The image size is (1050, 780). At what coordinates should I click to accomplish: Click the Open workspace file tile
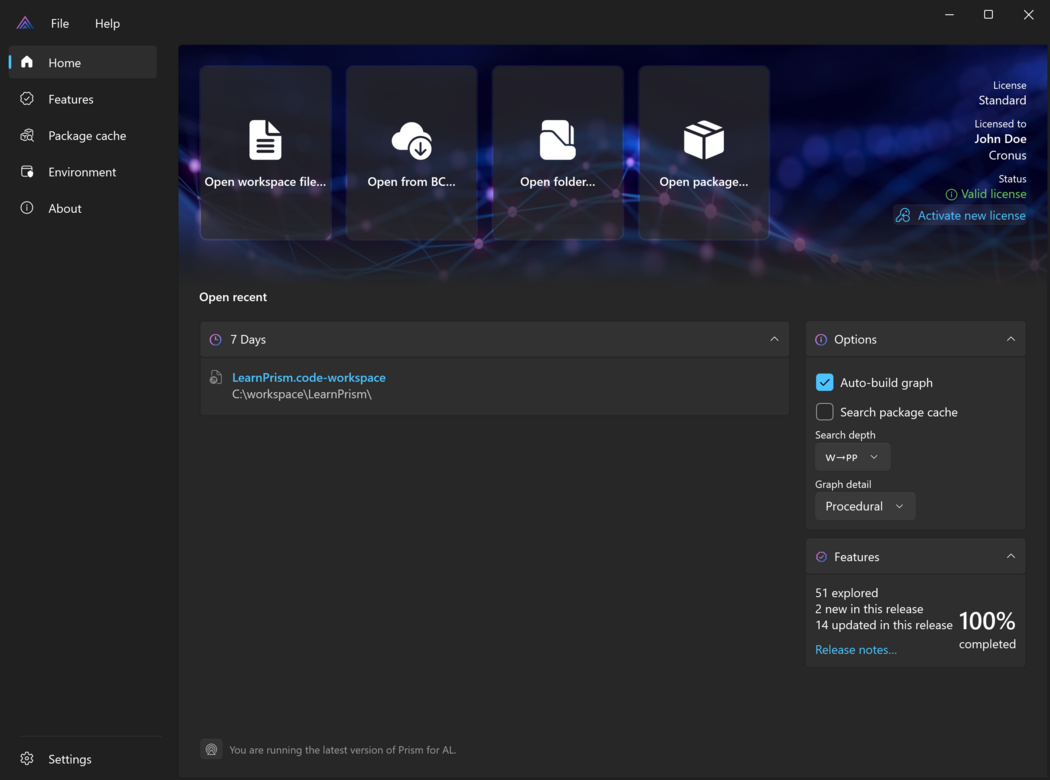pyautogui.click(x=265, y=153)
